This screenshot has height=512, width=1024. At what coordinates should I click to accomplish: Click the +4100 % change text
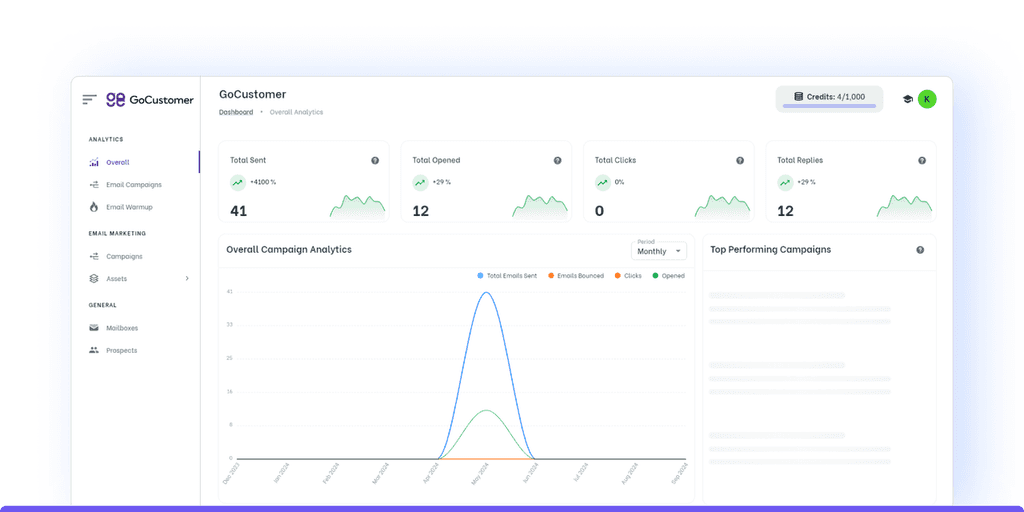point(263,182)
